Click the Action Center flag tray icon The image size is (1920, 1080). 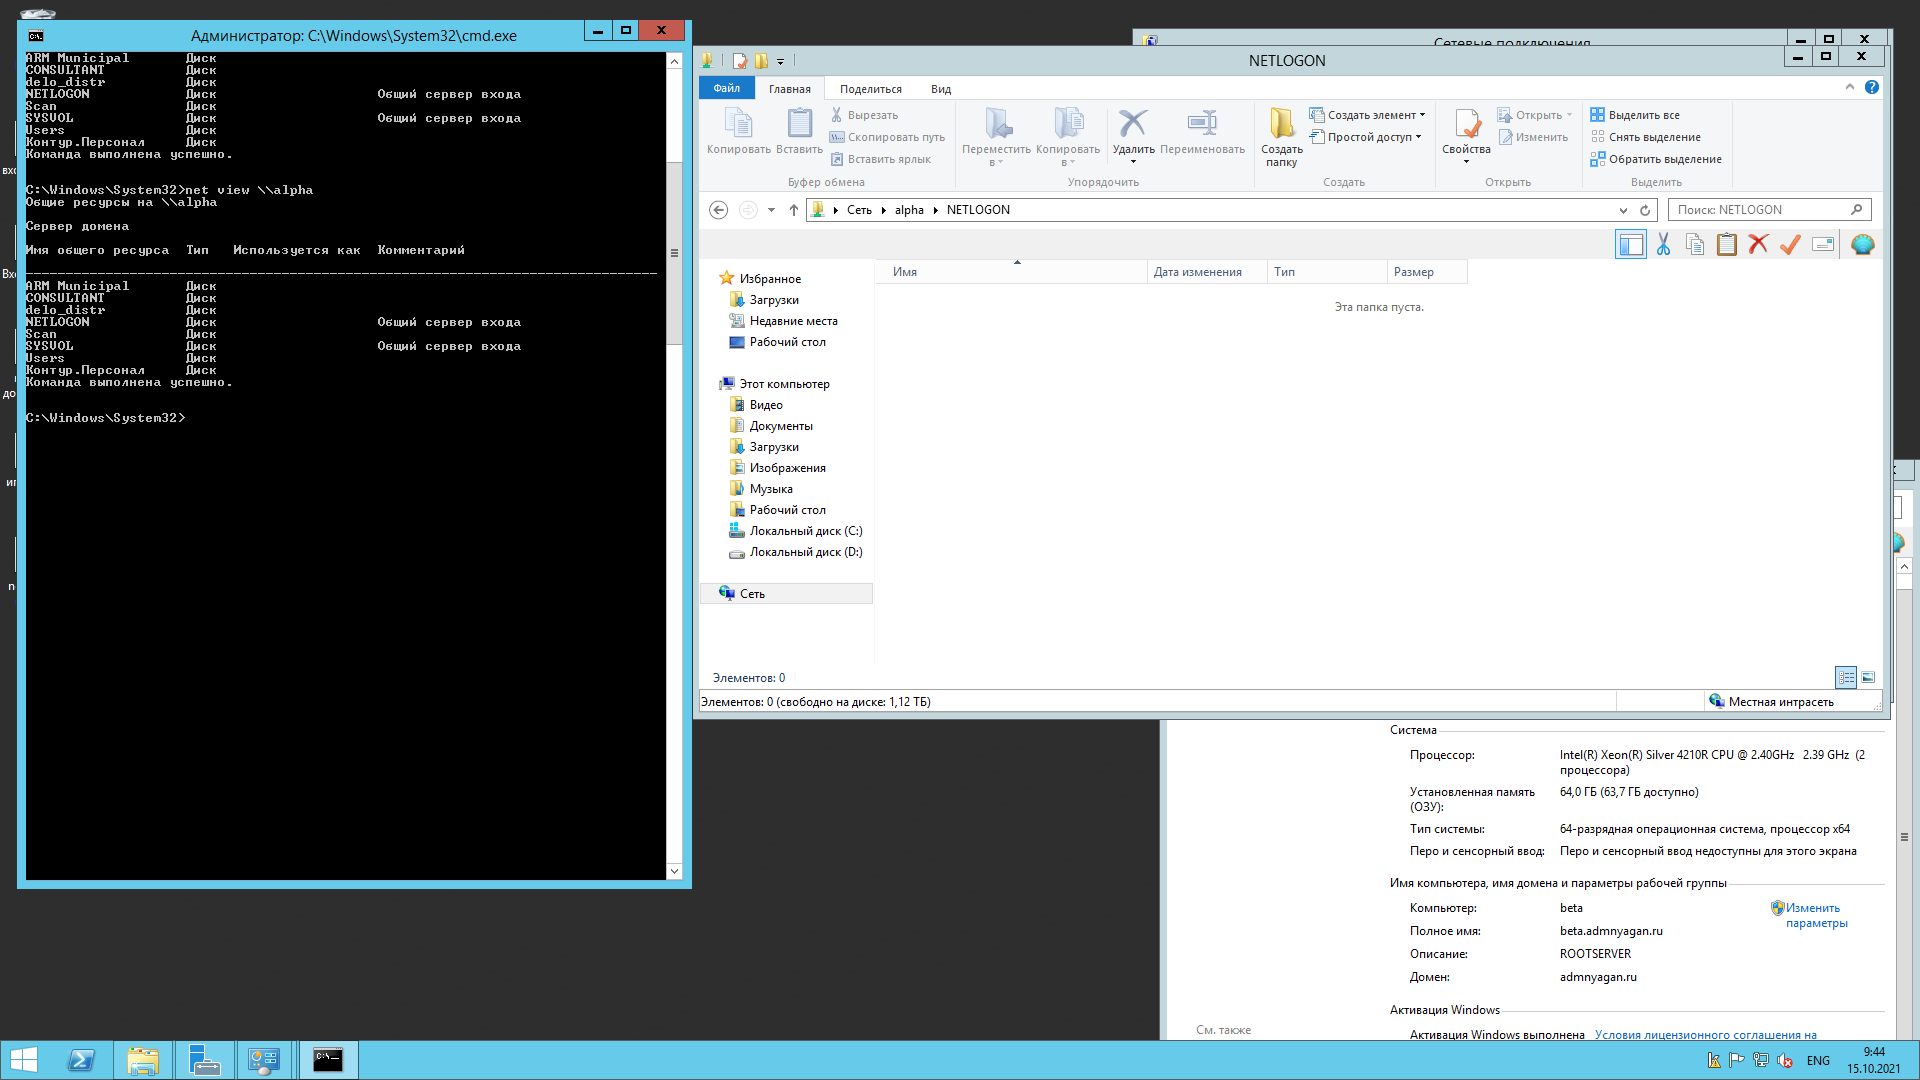point(1737,1061)
